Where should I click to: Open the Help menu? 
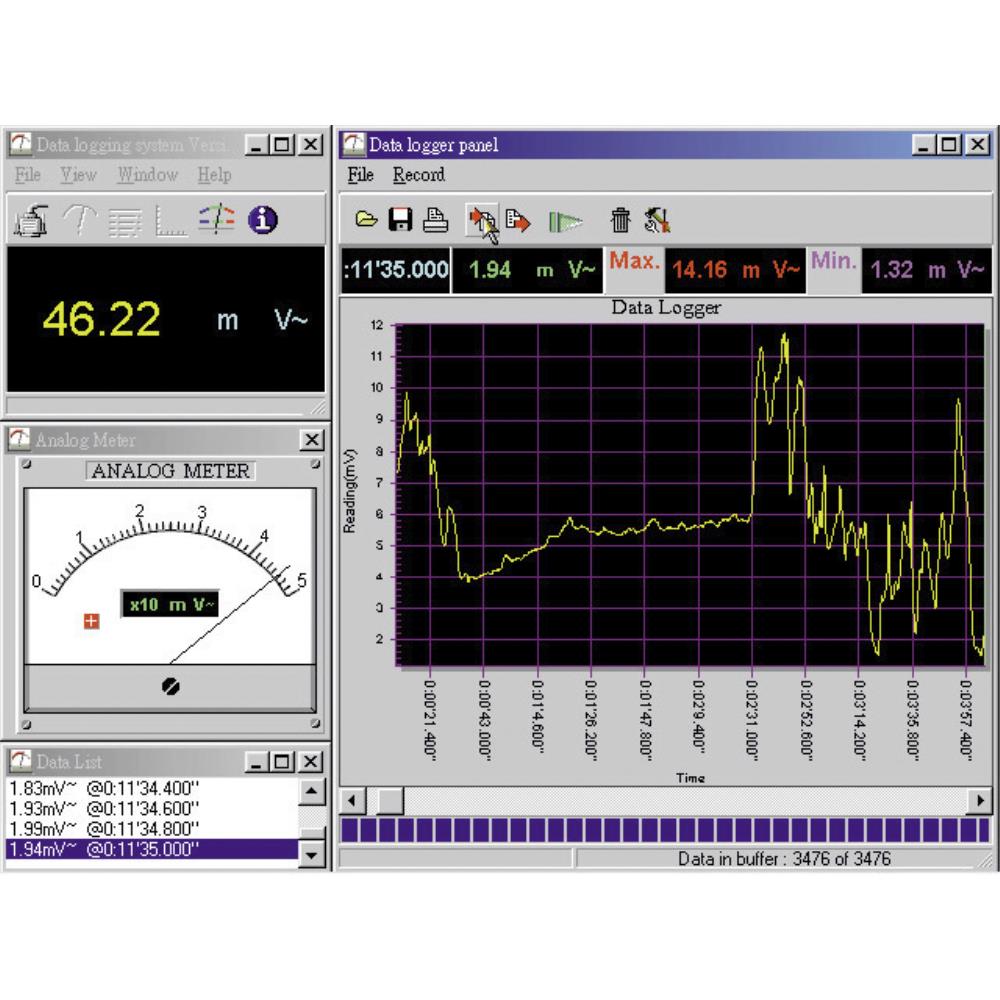[x=214, y=175]
